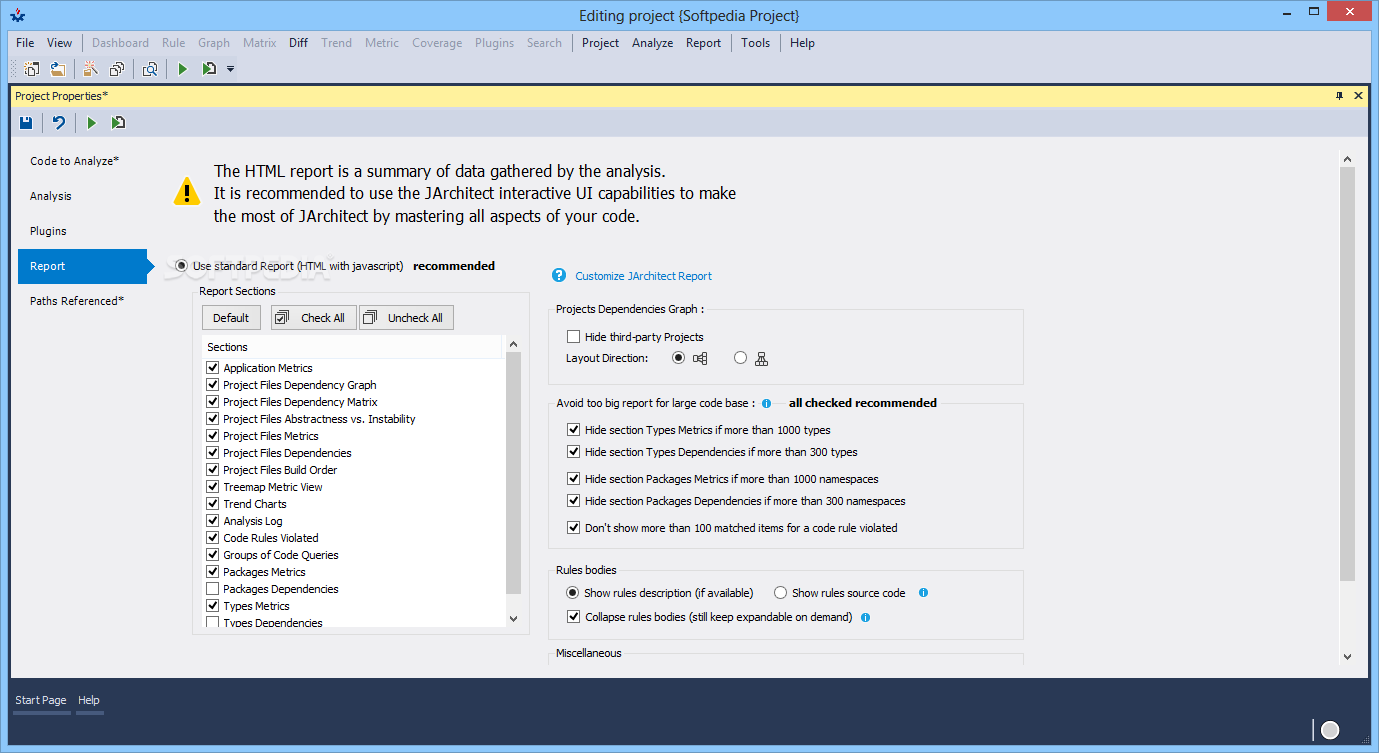The height and width of the screenshot is (753, 1379).
Task: Click Sections list scroll up arrow
Action: [x=514, y=345]
